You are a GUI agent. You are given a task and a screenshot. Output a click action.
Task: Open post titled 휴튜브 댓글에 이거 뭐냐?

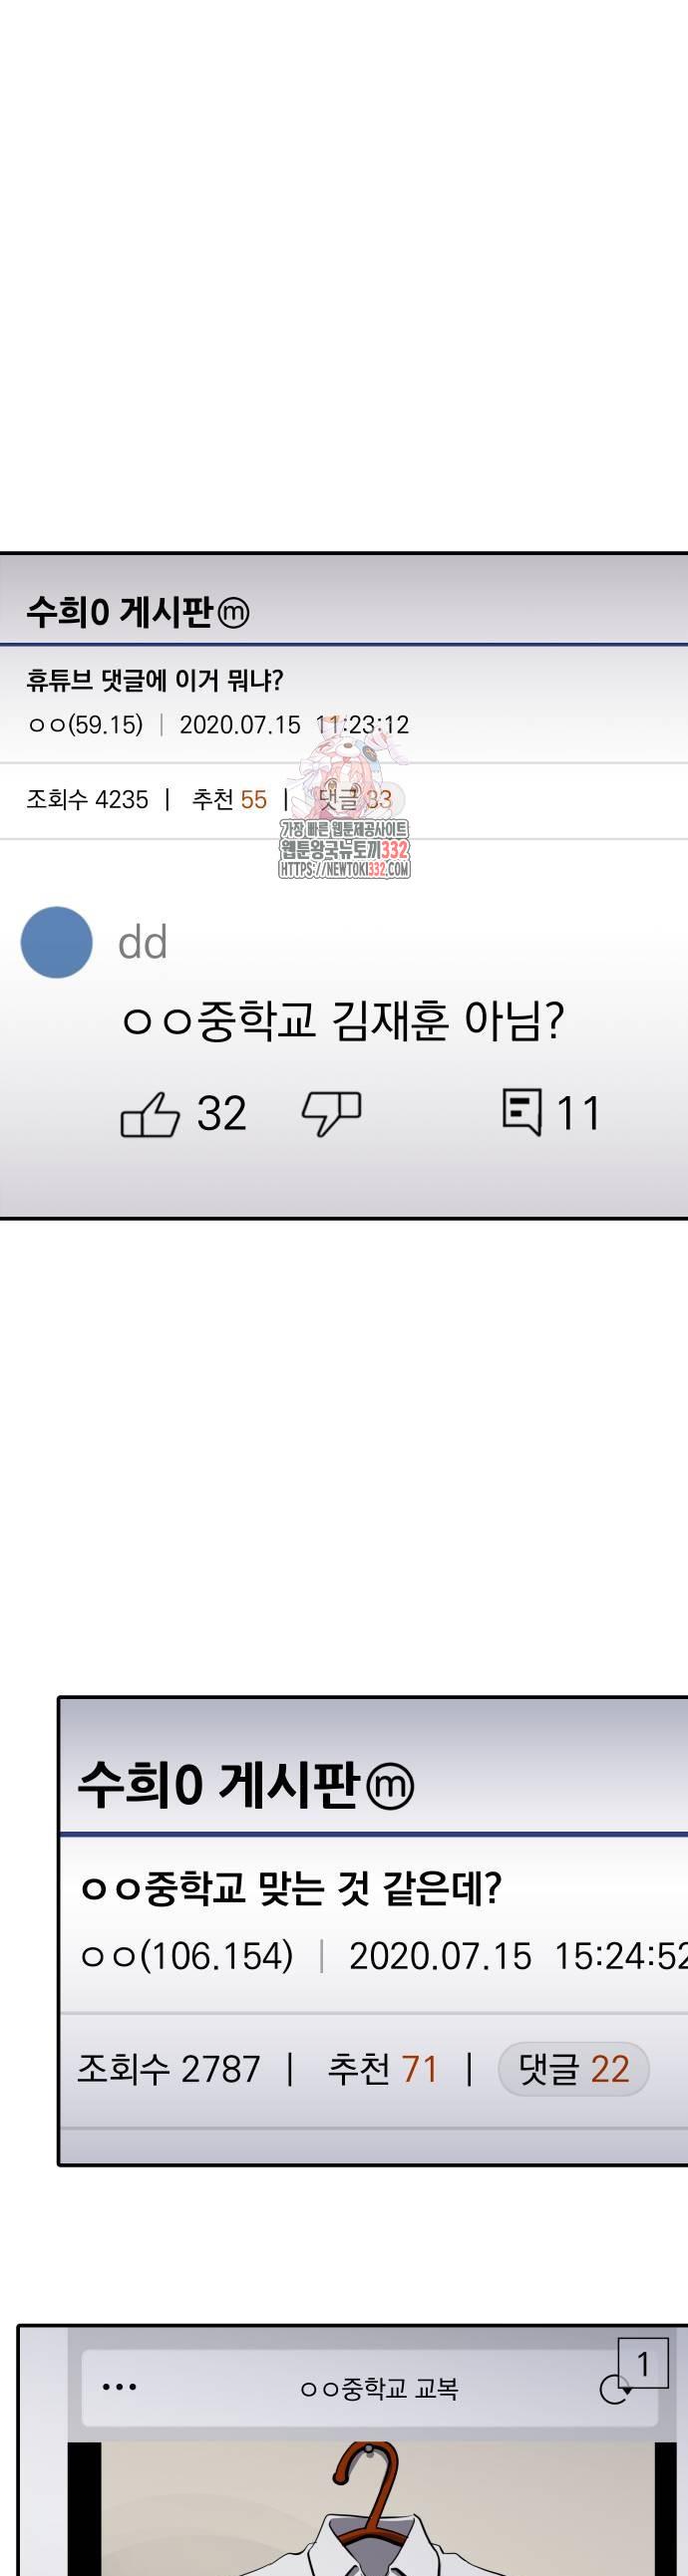coord(154,681)
